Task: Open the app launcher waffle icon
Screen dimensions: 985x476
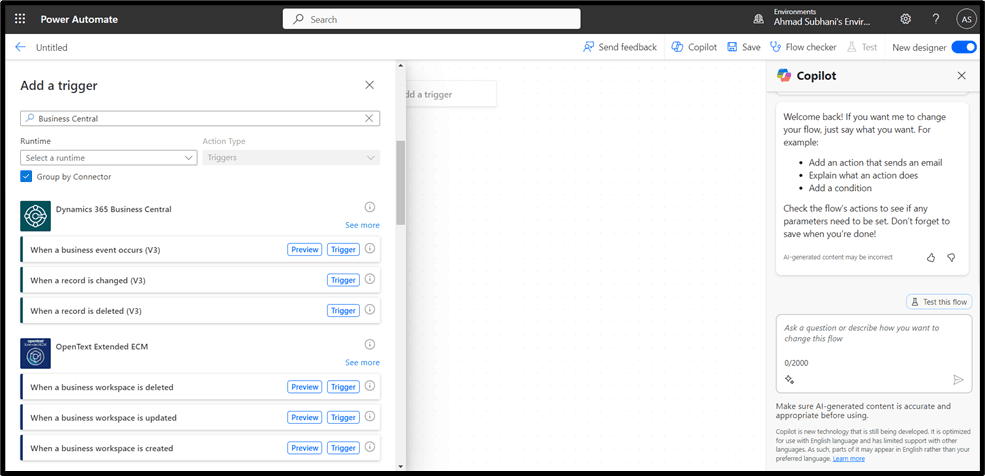Action: (20, 19)
